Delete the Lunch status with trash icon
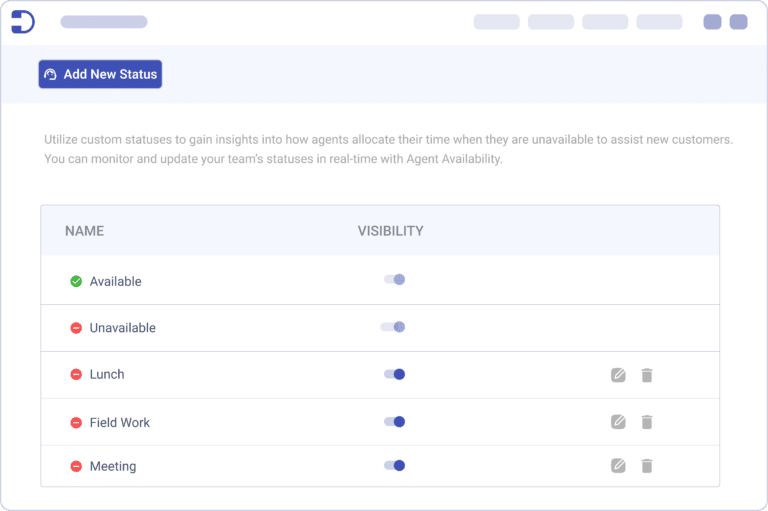This screenshot has width=768, height=511. coord(647,375)
